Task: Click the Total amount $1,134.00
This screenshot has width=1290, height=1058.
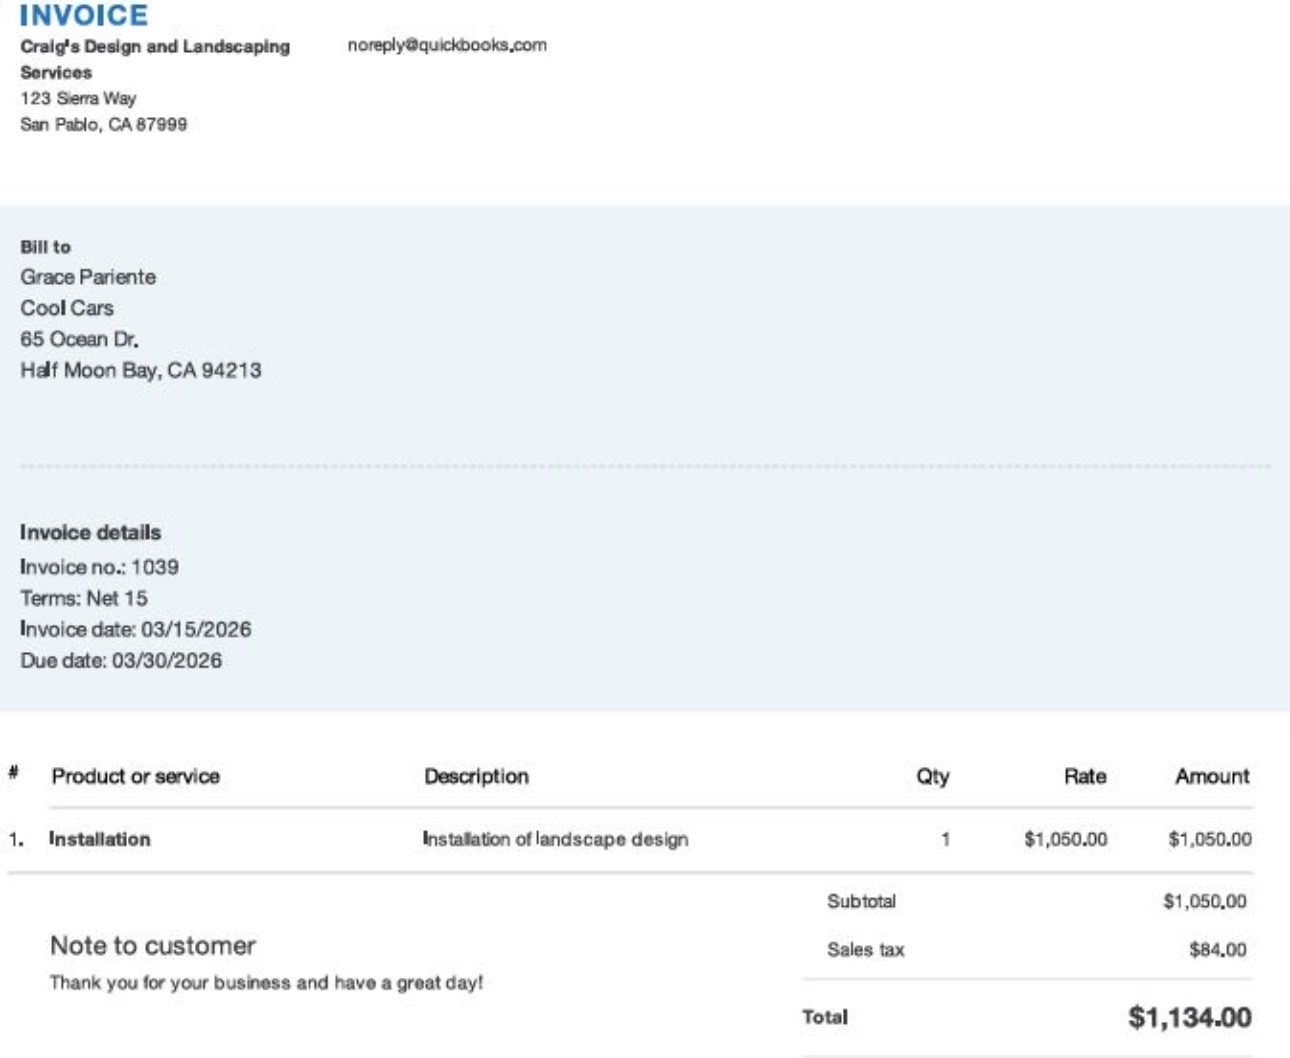Action: 1189,1017
